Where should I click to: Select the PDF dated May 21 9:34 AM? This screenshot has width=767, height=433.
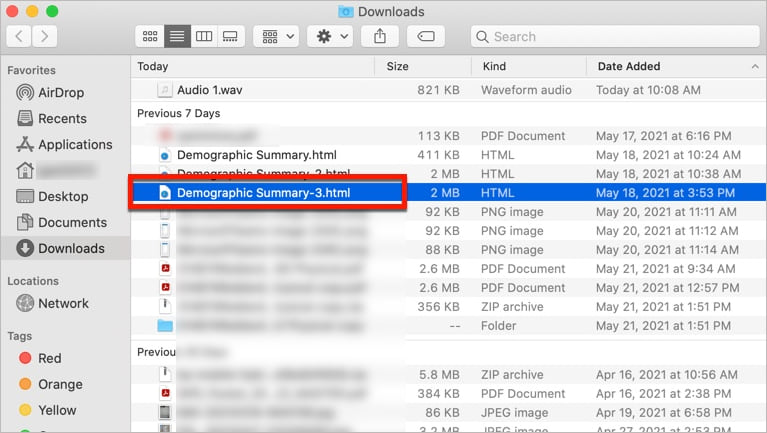pos(449,269)
